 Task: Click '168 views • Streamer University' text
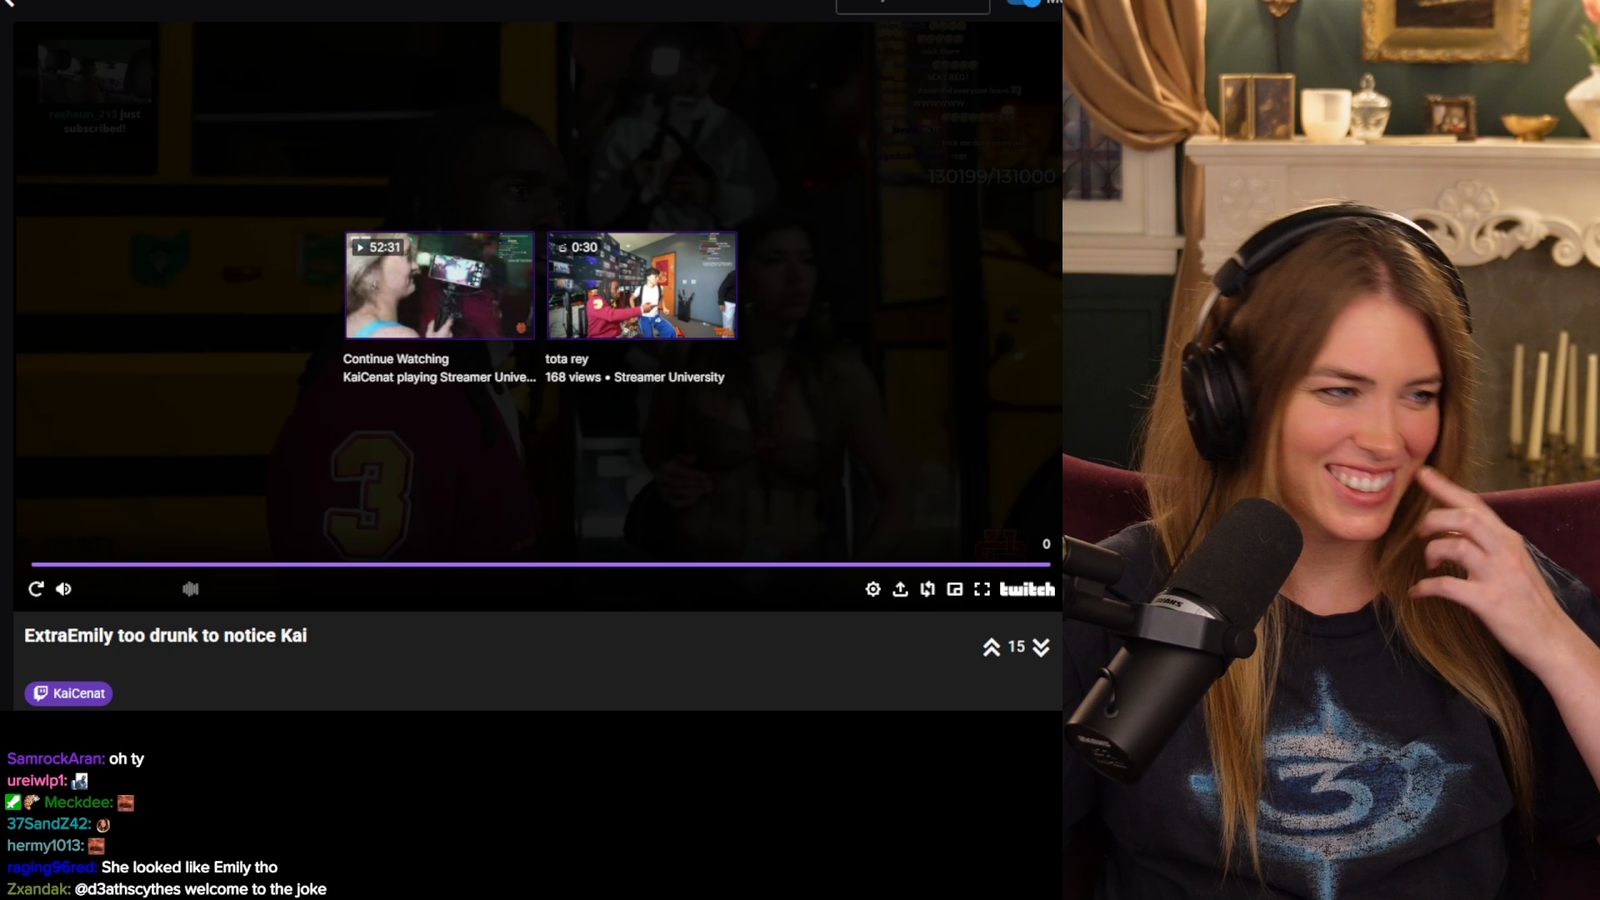(635, 377)
